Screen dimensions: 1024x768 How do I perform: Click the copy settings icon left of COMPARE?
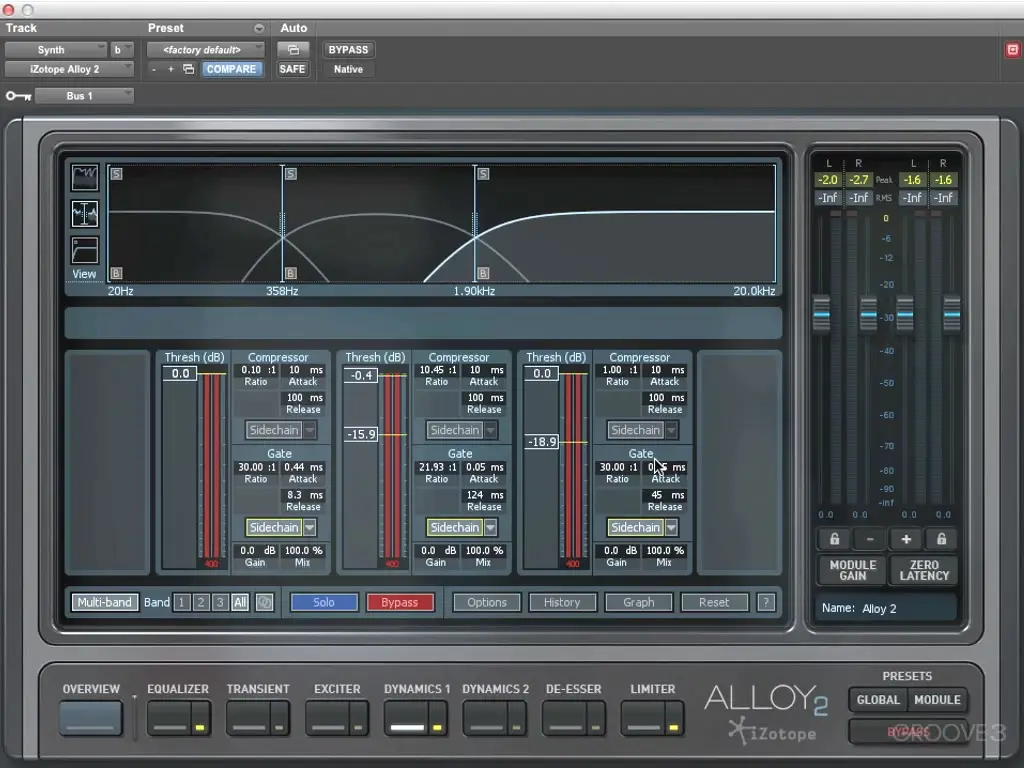(x=189, y=69)
